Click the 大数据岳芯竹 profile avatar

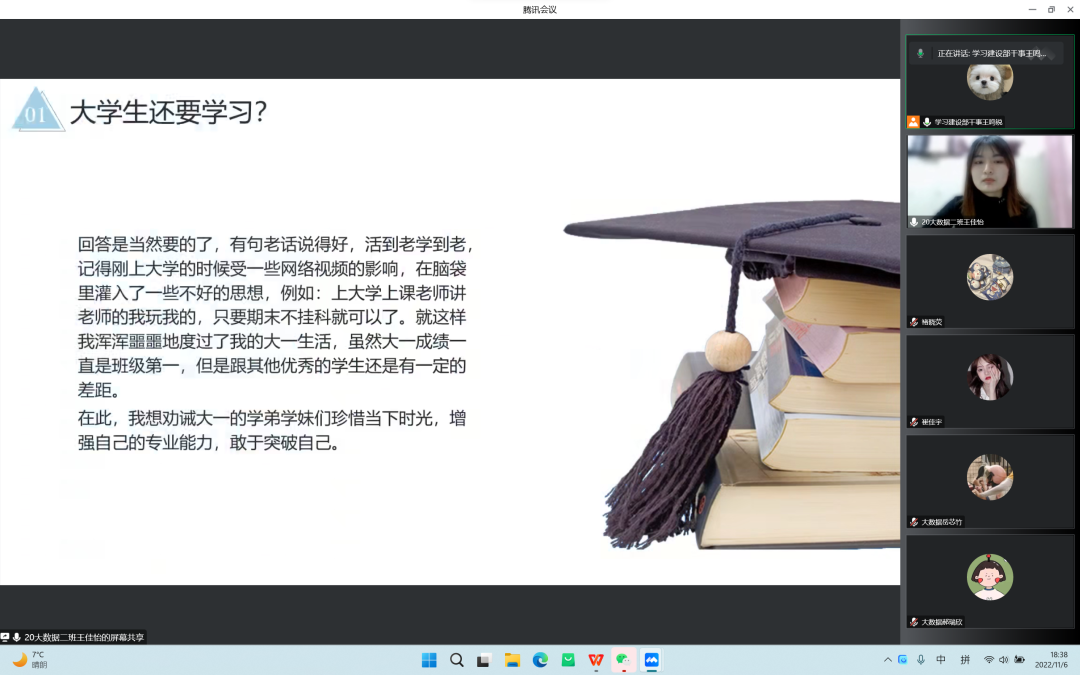[x=990, y=477]
